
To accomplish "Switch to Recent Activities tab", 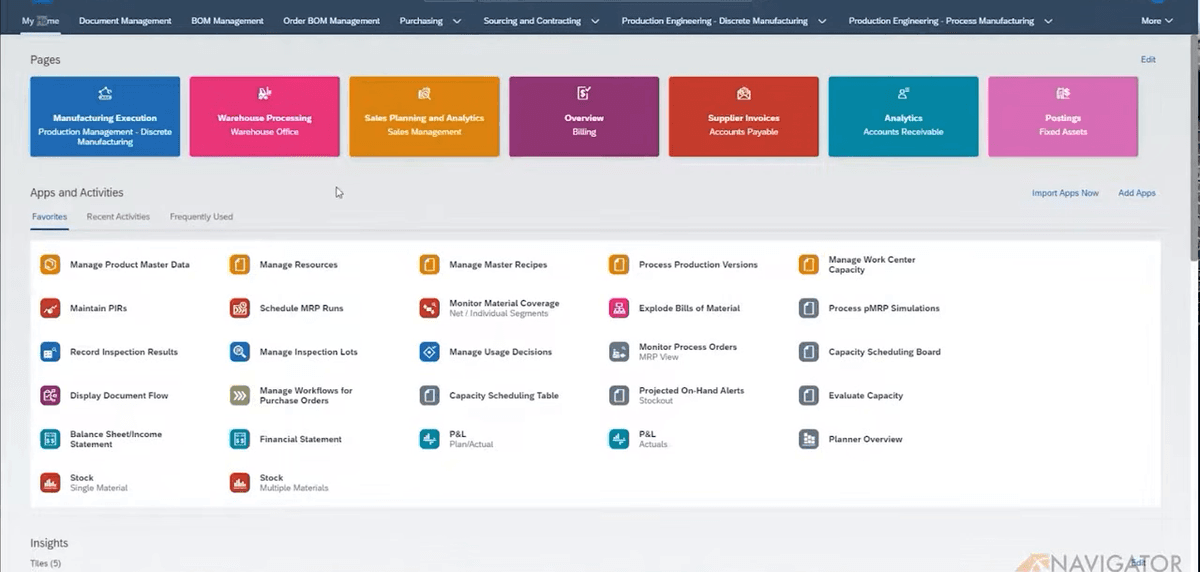I will [x=118, y=216].
